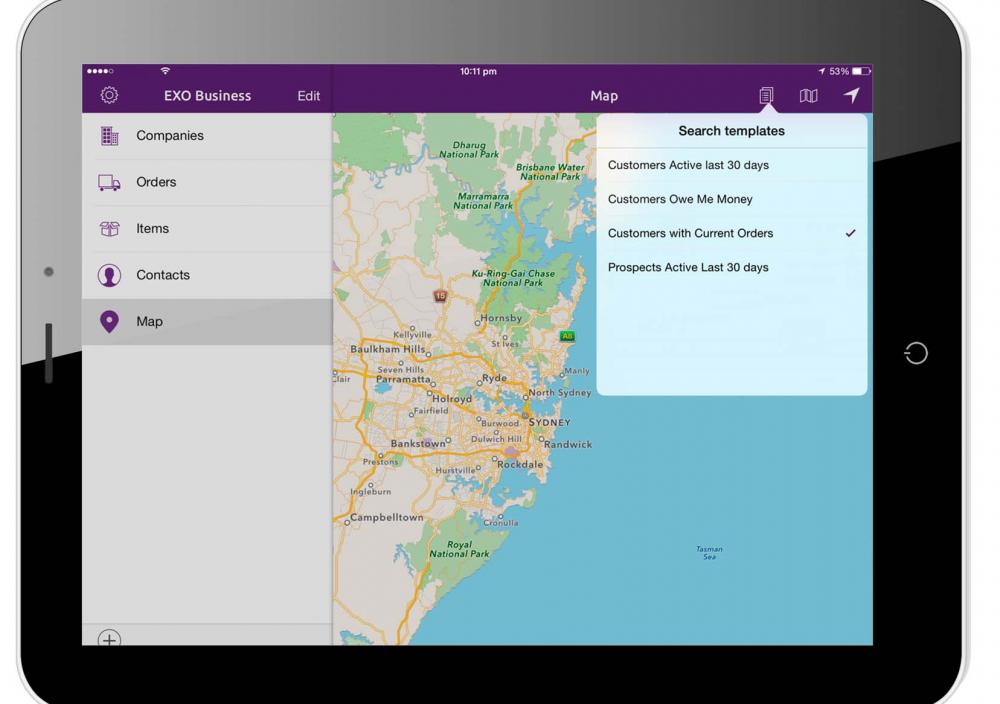Click Cronulla on the map
The image size is (1000, 704).
501,523
